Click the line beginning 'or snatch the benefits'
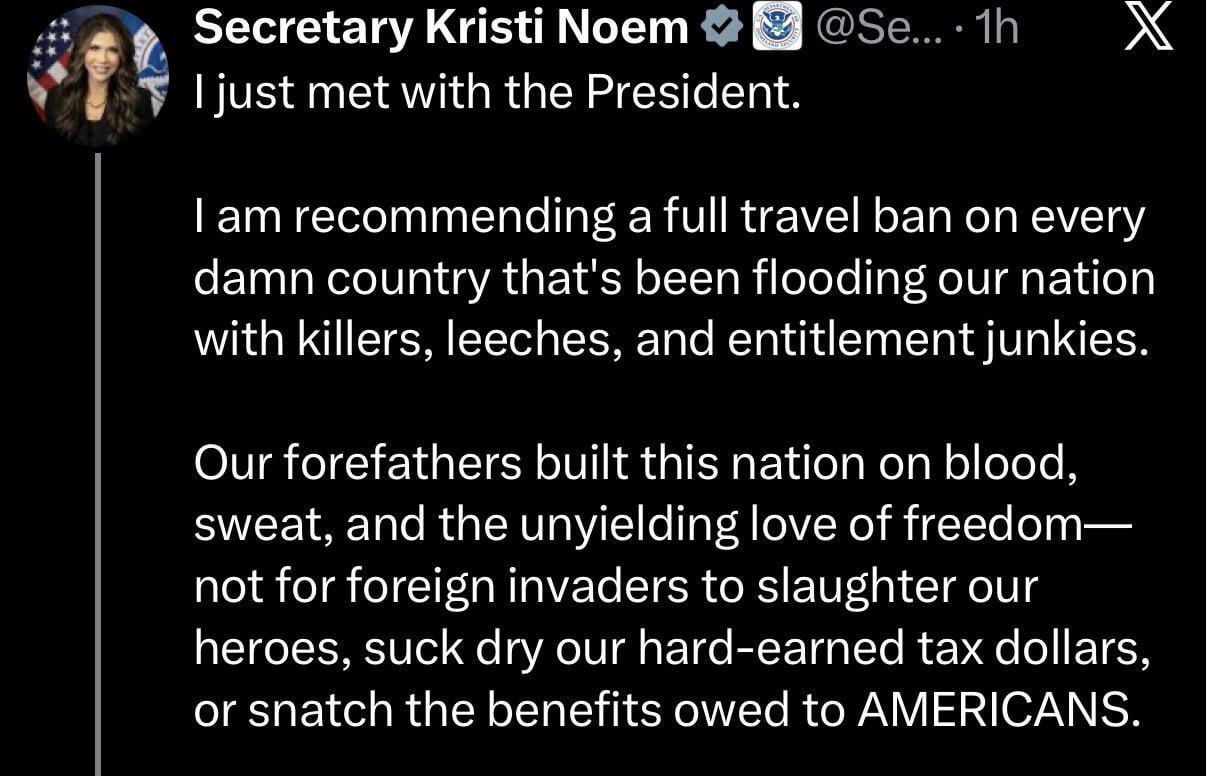 pyautogui.click(x=666, y=709)
